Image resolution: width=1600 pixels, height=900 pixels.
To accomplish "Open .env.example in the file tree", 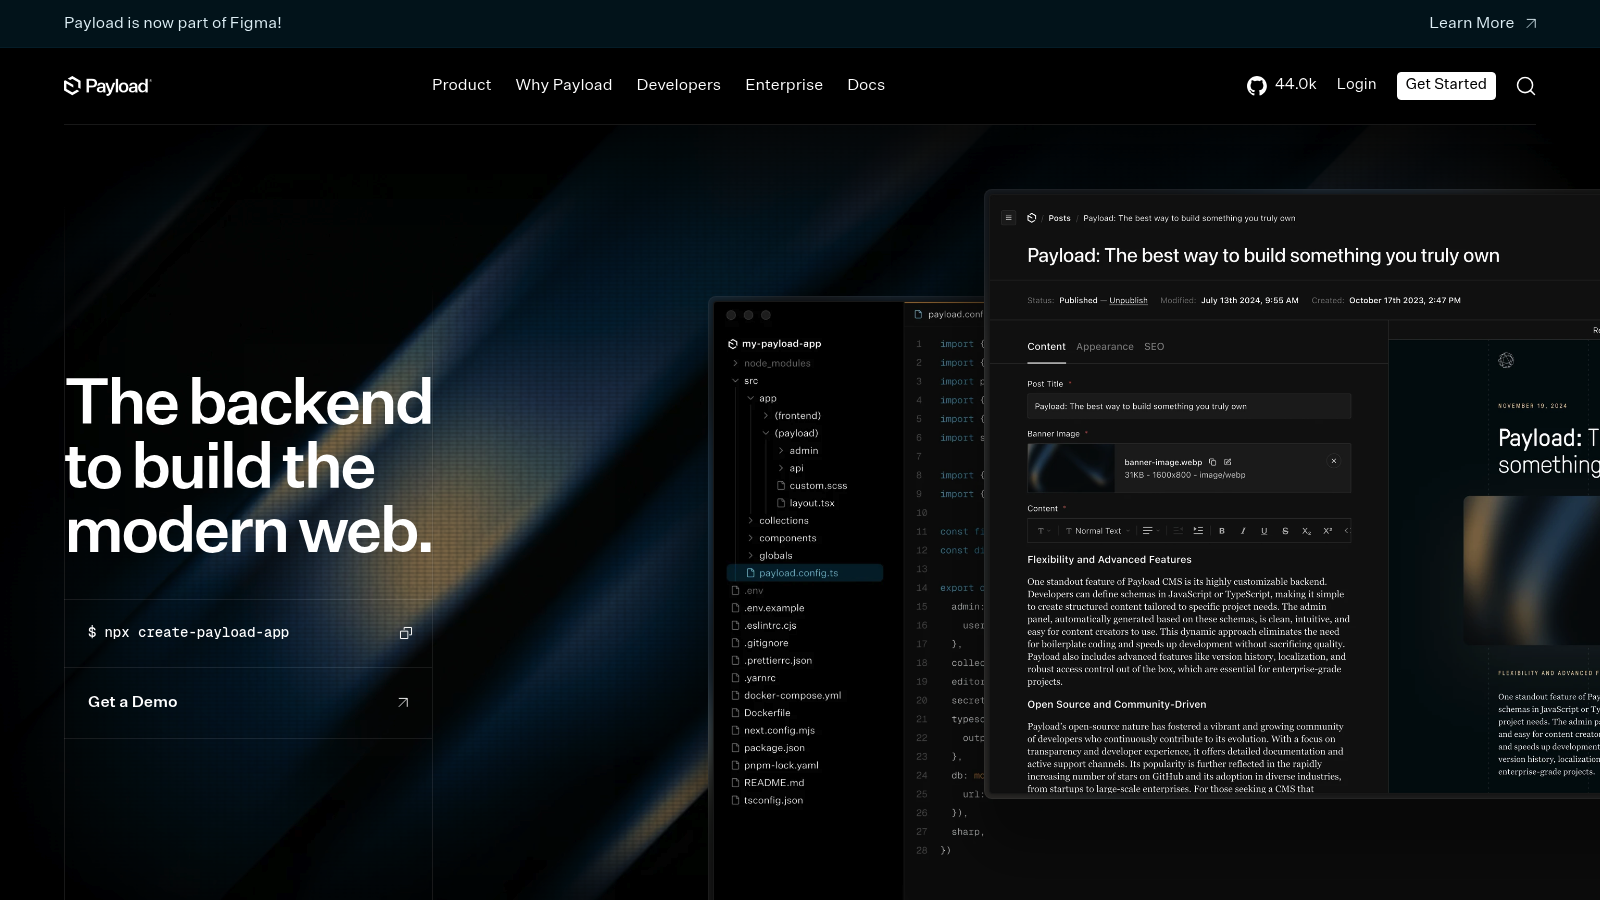I will point(768,608).
